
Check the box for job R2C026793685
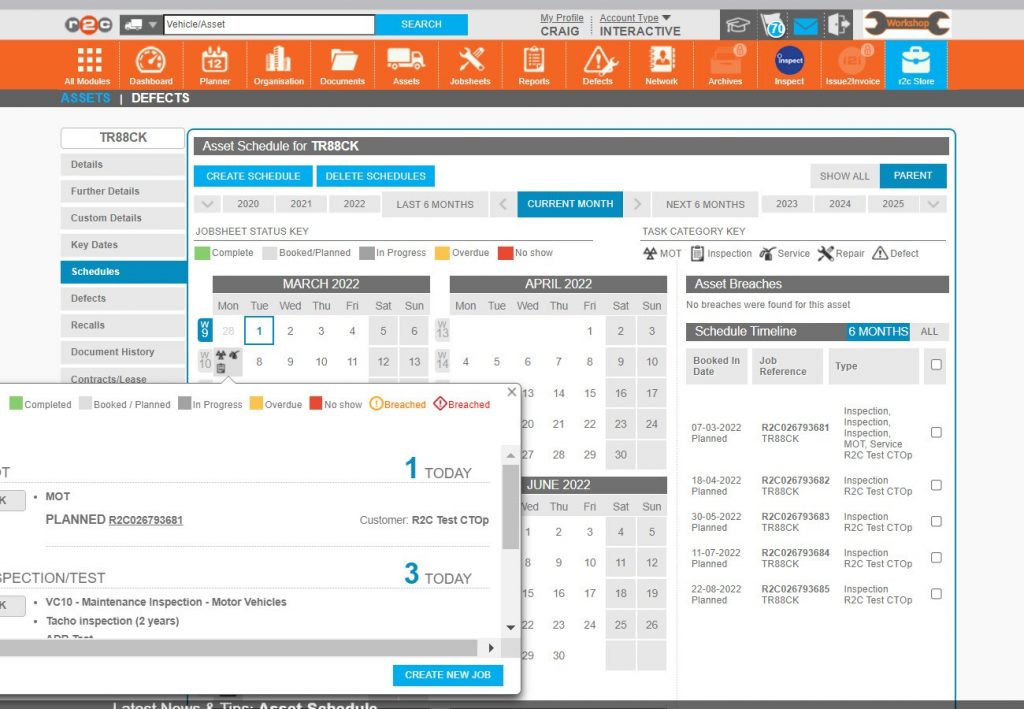935,593
